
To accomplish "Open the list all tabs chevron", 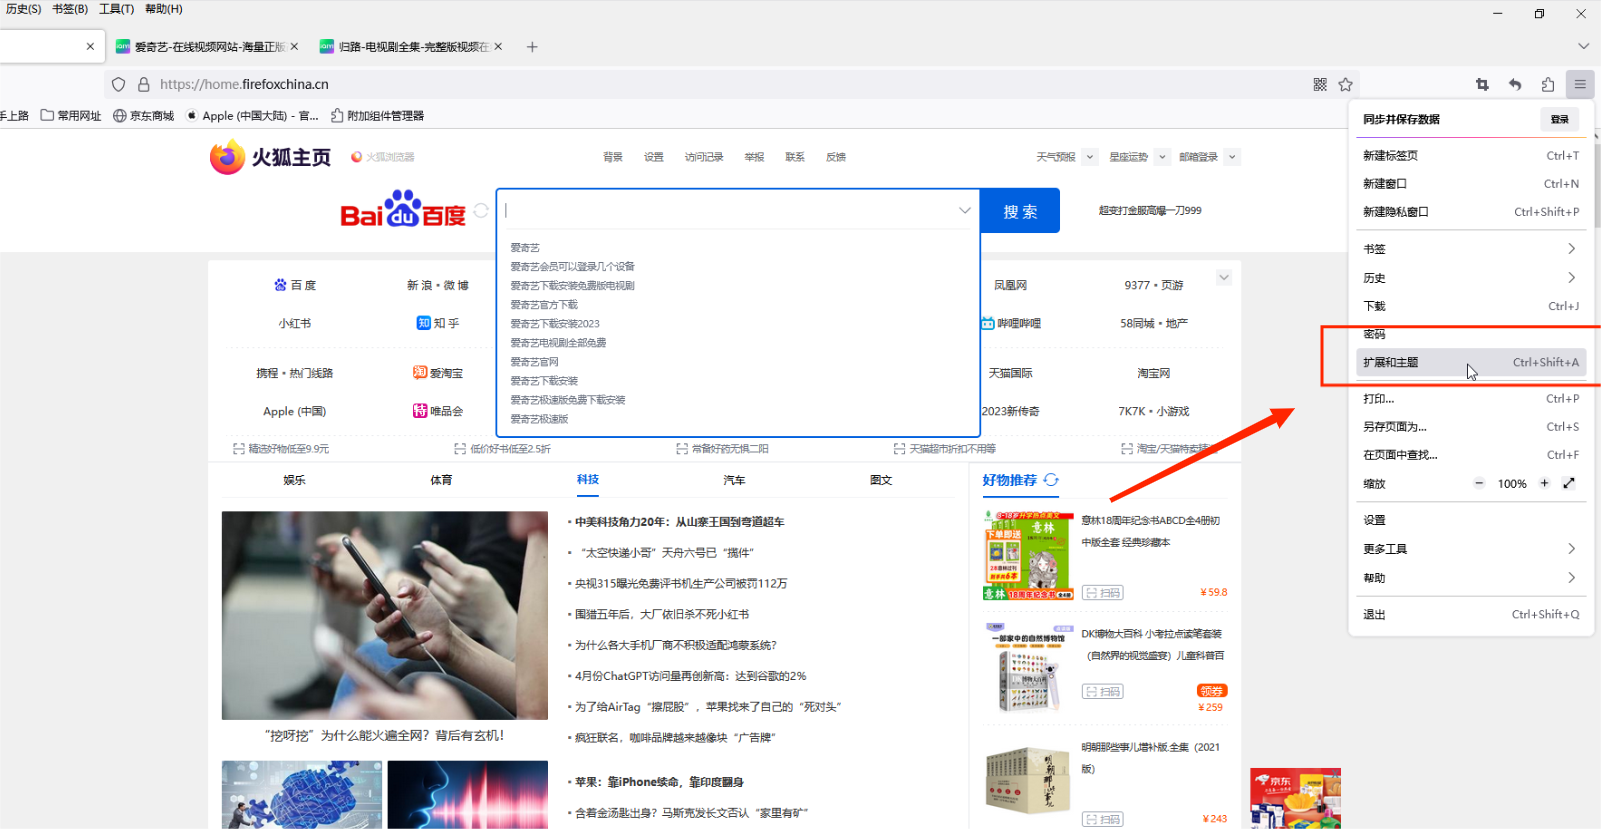I will pyautogui.click(x=1583, y=47).
